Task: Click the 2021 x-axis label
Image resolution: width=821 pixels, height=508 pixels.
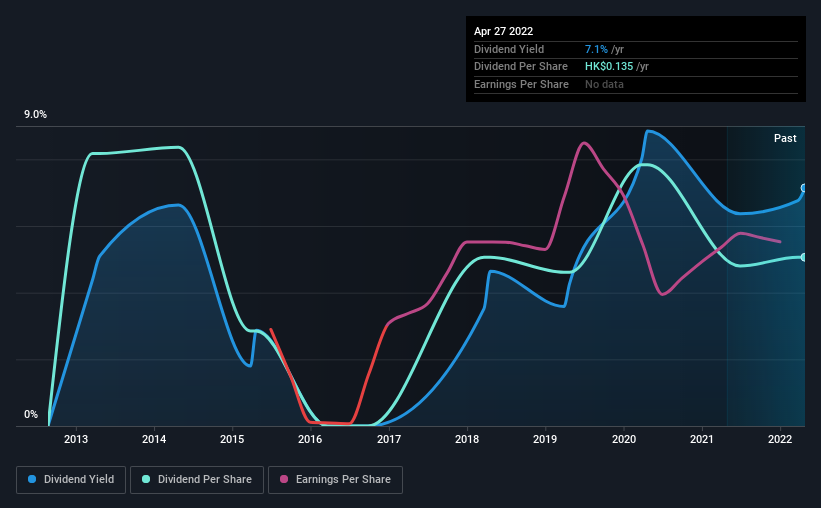Action: (702, 439)
